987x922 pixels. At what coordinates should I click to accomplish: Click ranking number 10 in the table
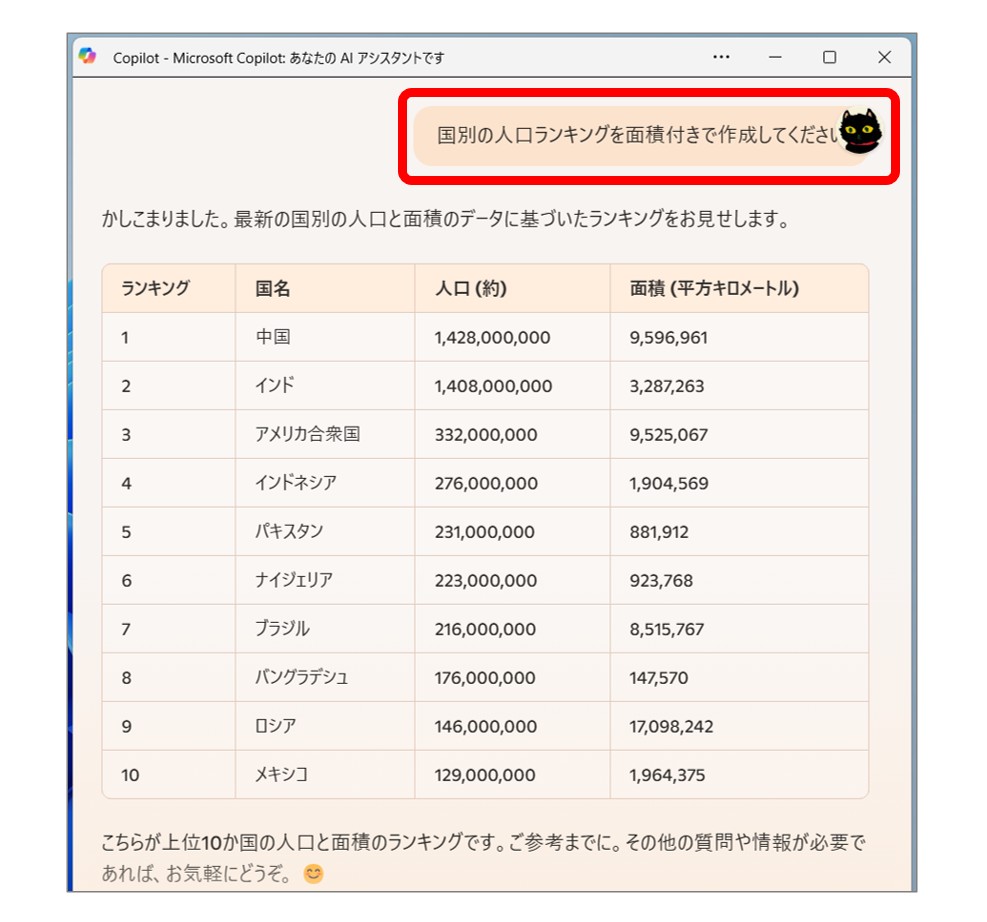tap(130, 775)
